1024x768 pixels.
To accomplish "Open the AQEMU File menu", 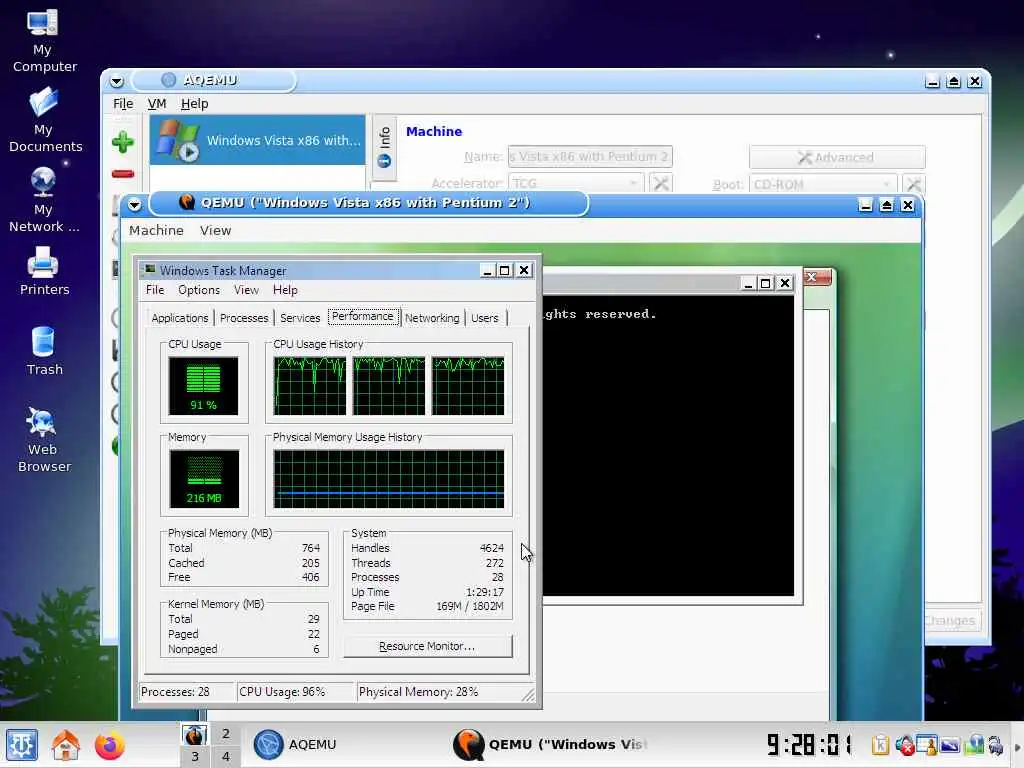I will coord(123,103).
